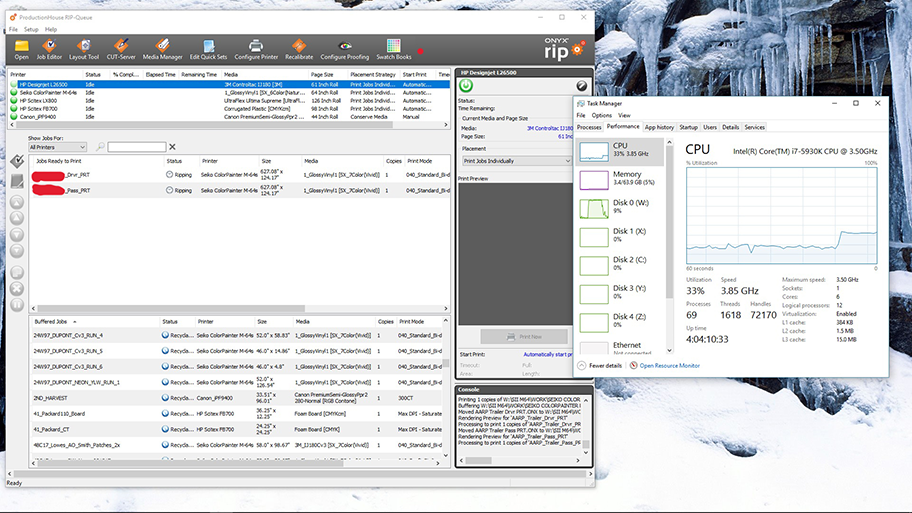The height and width of the screenshot is (513, 912).
Task: Collapse Task Manager with Fewer details chevron
Action: [582, 365]
